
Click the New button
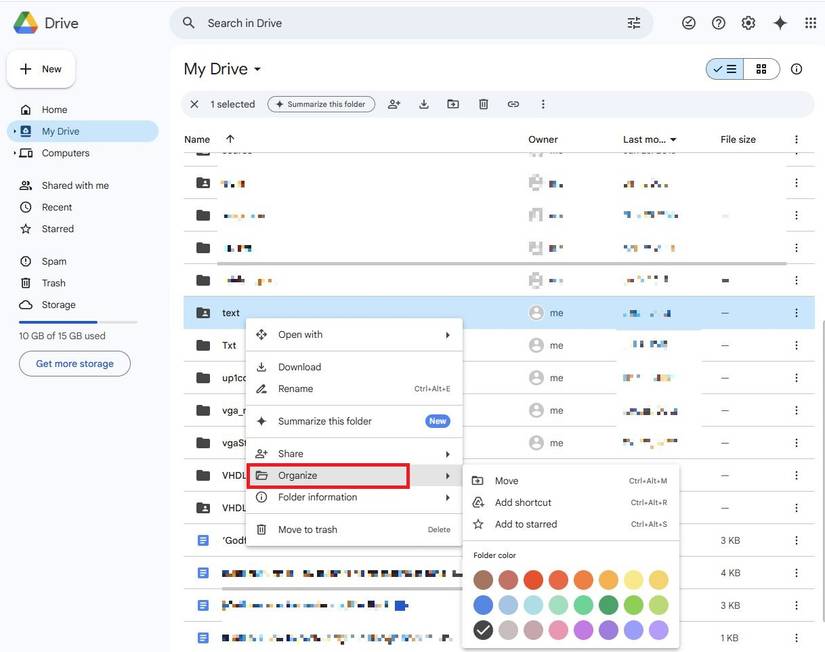41,69
